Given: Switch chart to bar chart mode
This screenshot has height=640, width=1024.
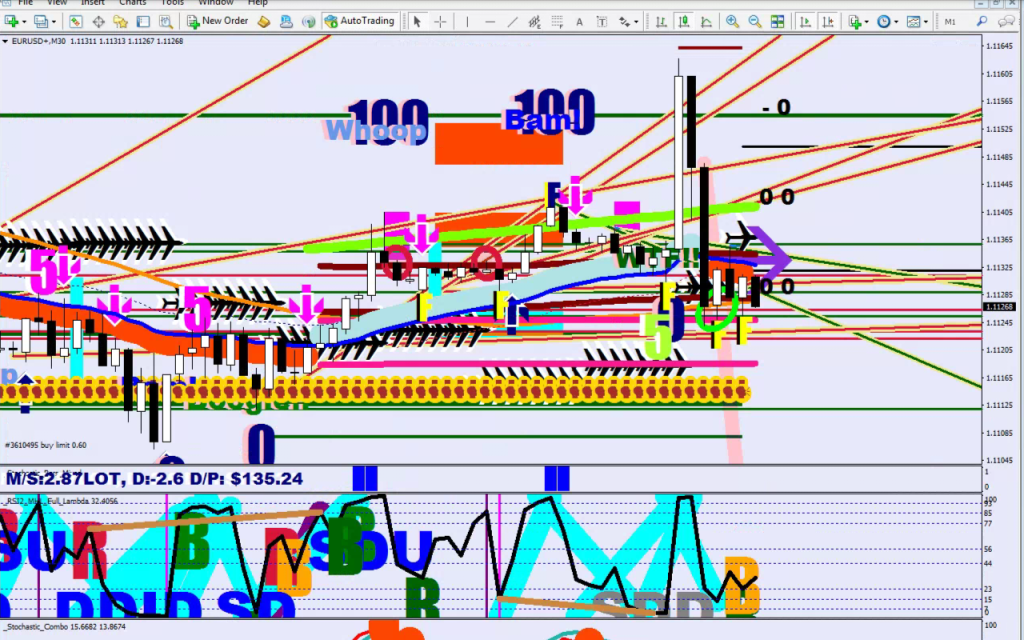Looking at the screenshot, I should pyautogui.click(x=661, y=21).
